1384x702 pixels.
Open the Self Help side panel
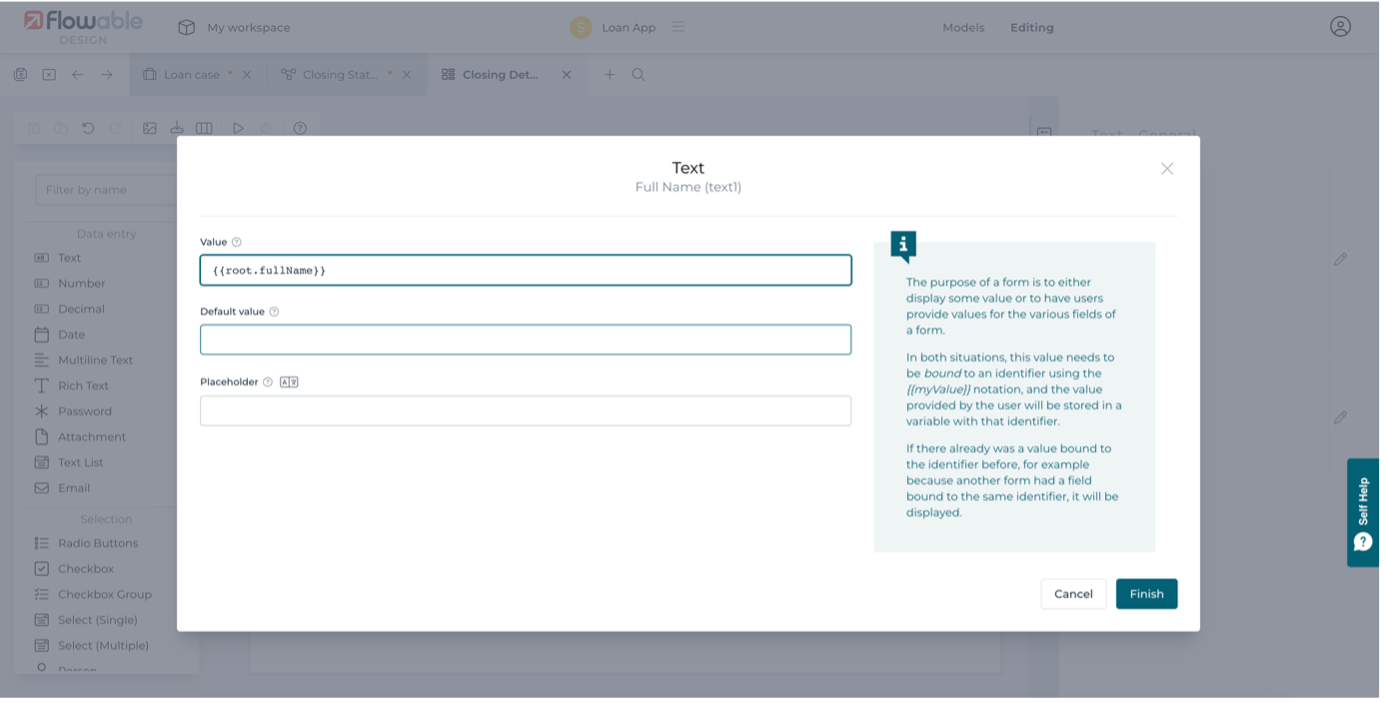click(1363, 512)
